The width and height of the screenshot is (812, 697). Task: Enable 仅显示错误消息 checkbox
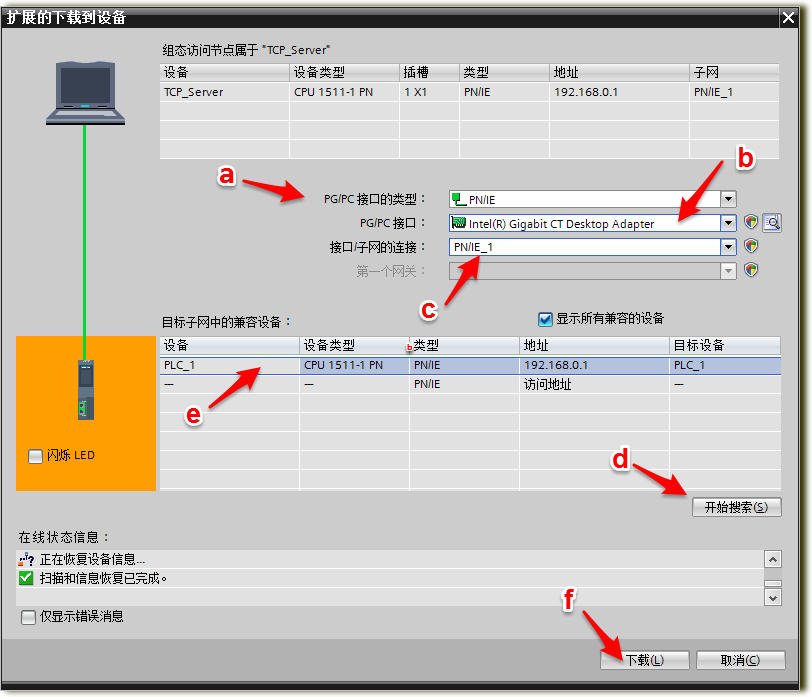pos(28,617)
